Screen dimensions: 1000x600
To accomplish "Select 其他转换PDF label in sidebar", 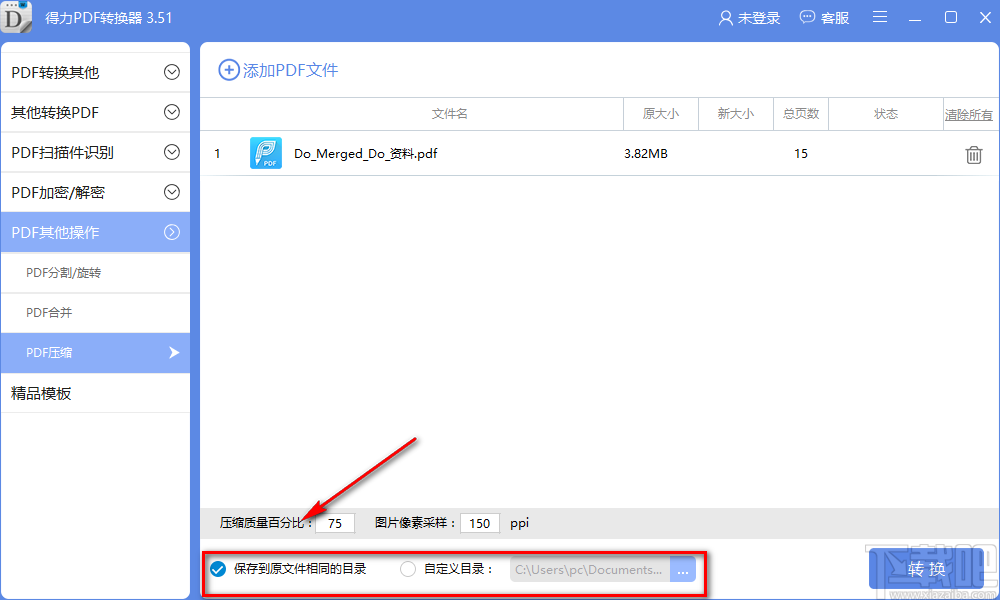I will coord(55,113).
